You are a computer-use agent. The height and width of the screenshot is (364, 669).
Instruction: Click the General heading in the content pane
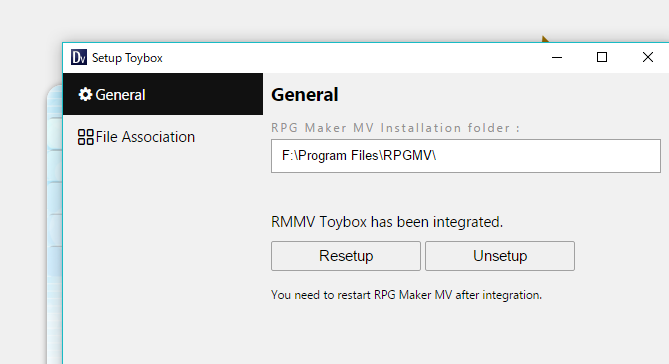pyautogui.click(x=305, y=95)
